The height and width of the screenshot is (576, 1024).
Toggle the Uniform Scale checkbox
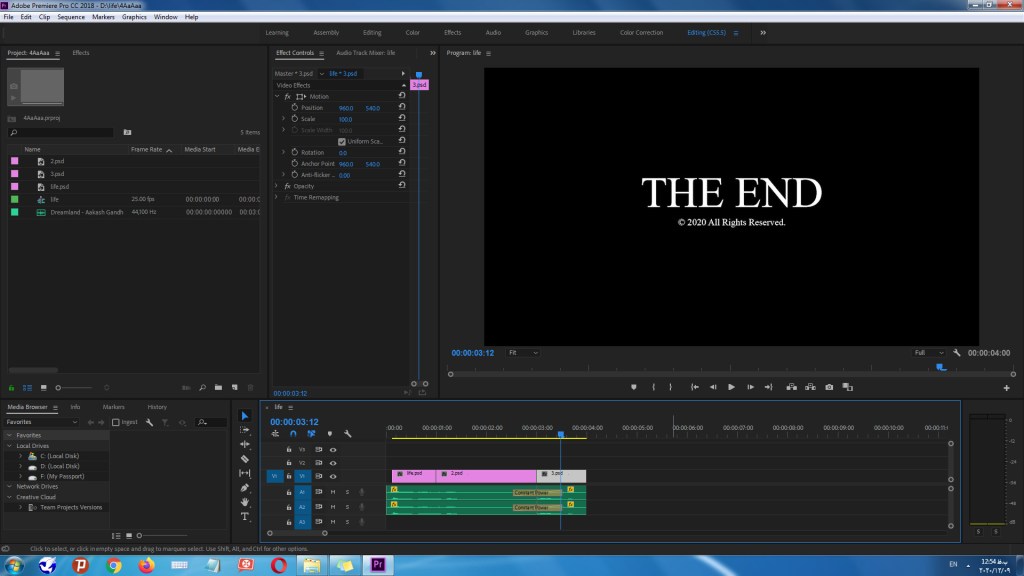click(341, 141)
